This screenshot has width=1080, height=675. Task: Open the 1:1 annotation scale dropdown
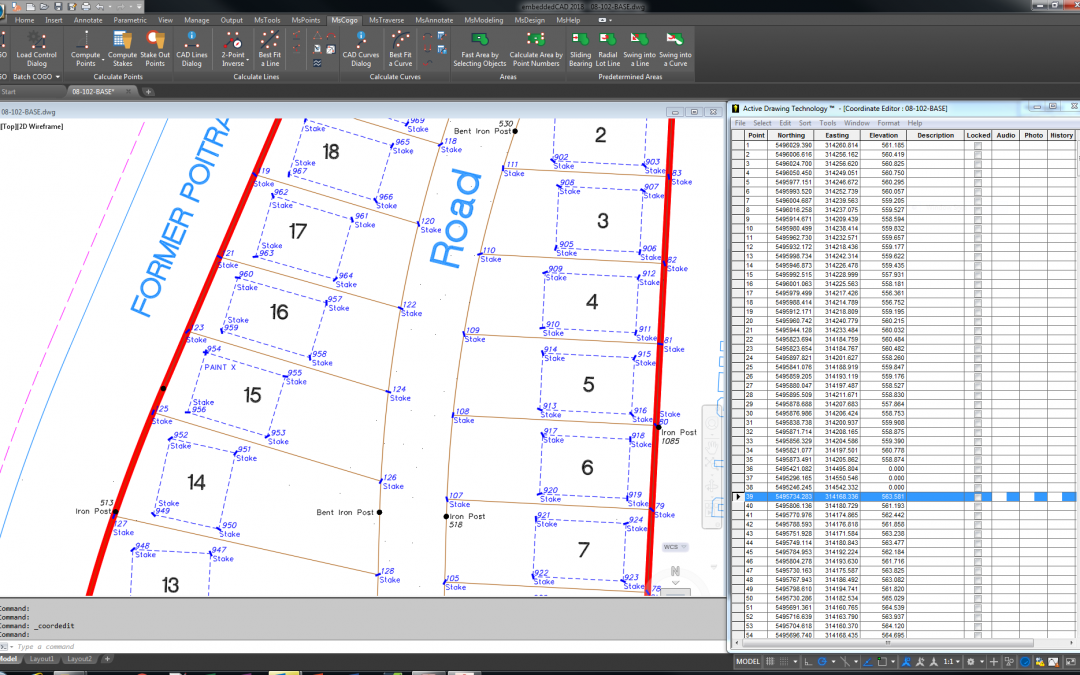pos(952,662)
